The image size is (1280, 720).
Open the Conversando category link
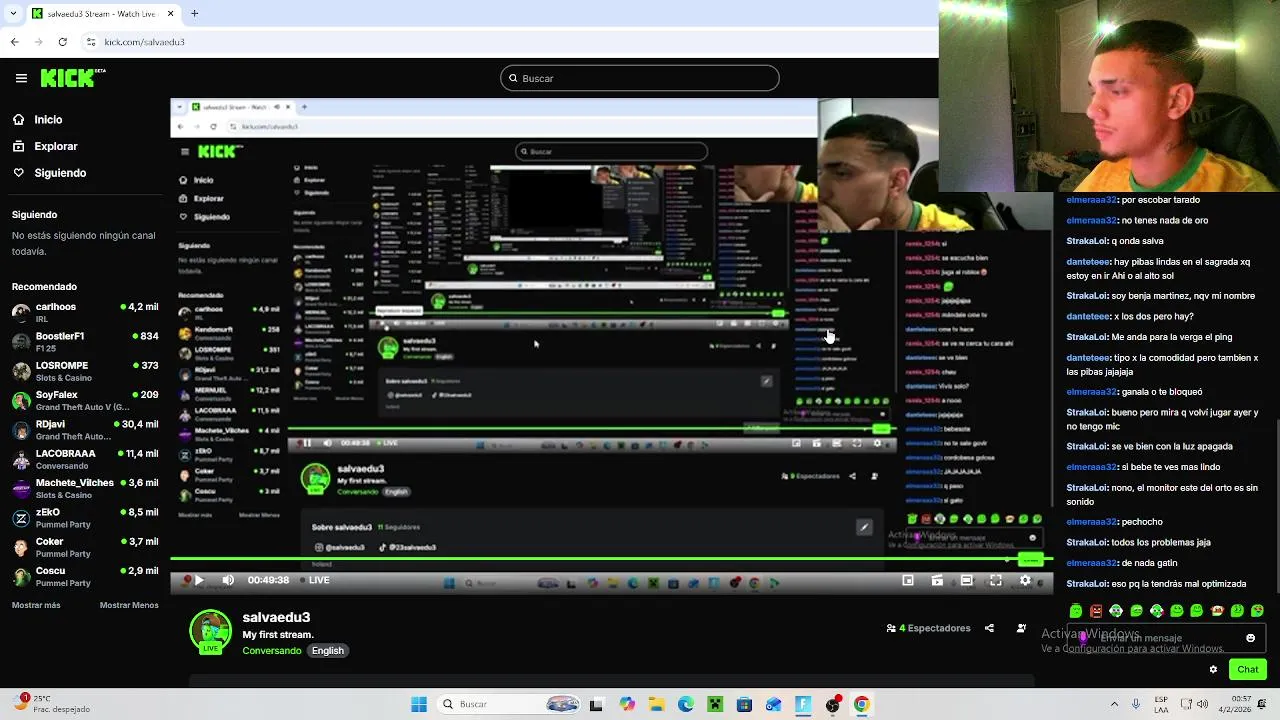tap(272, 650)
